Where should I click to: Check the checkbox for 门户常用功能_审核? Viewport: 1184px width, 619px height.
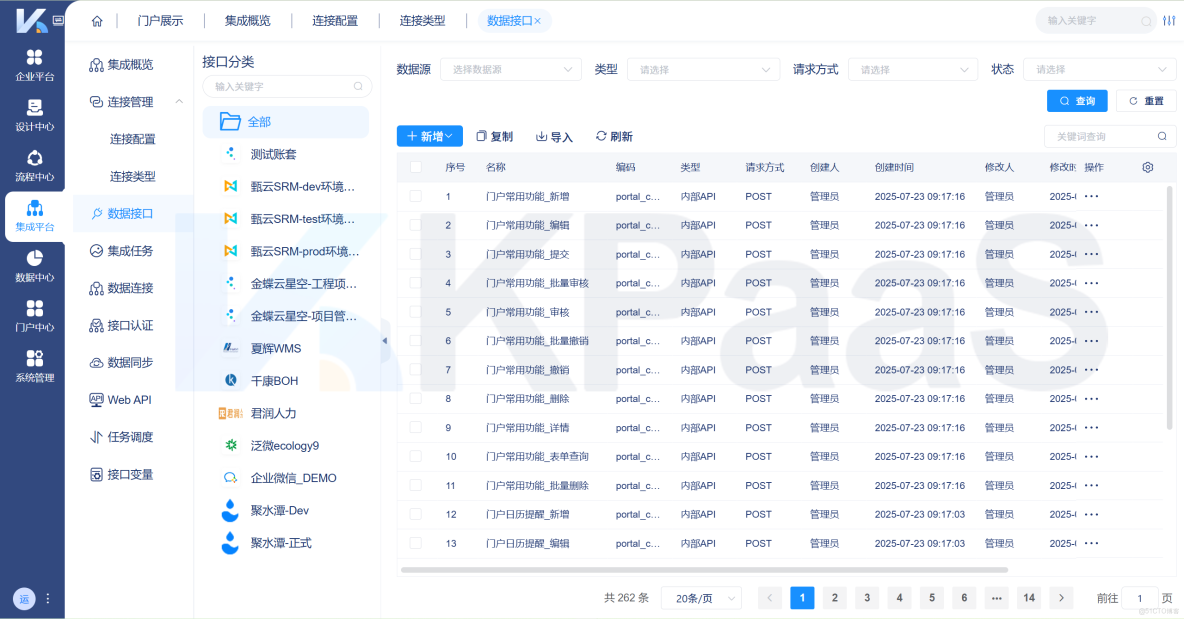416,312
